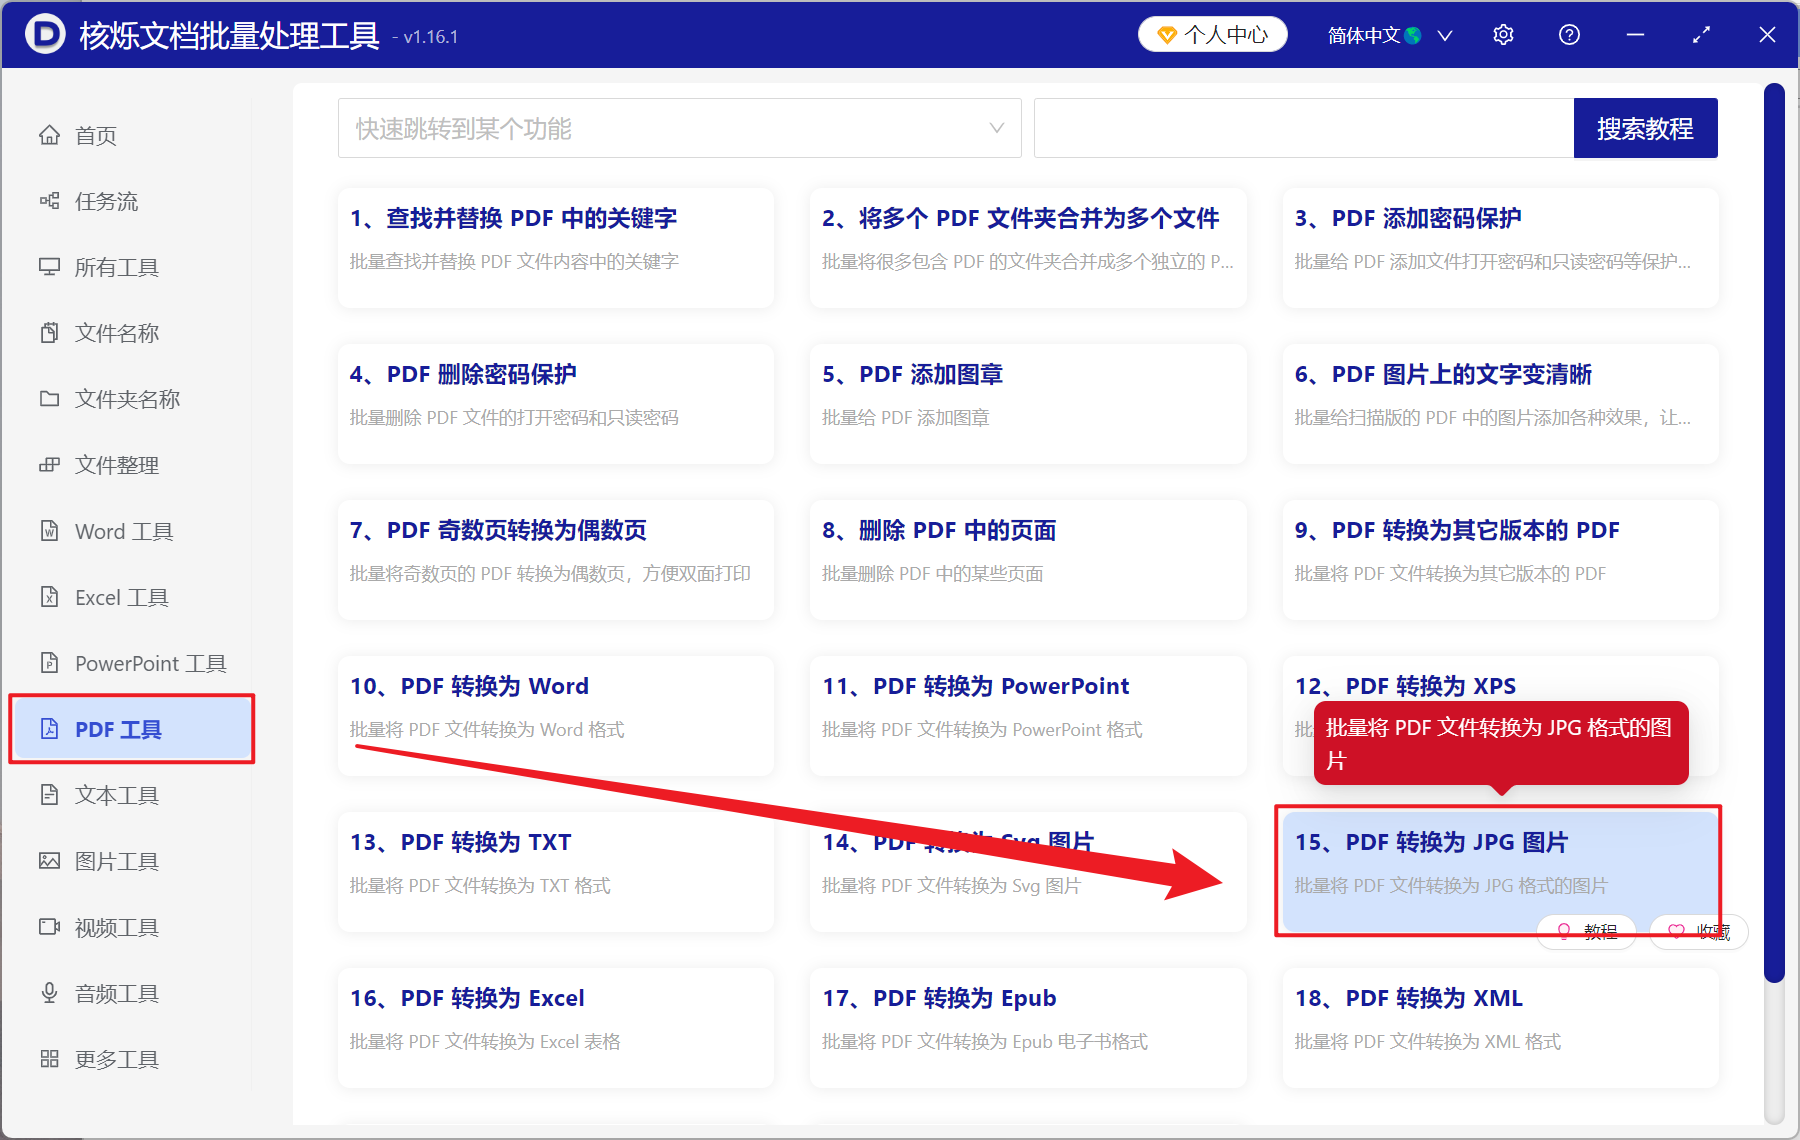Open 文件夹名称 via its folder icon
Screen dimensions: 1800x1140
50,398
